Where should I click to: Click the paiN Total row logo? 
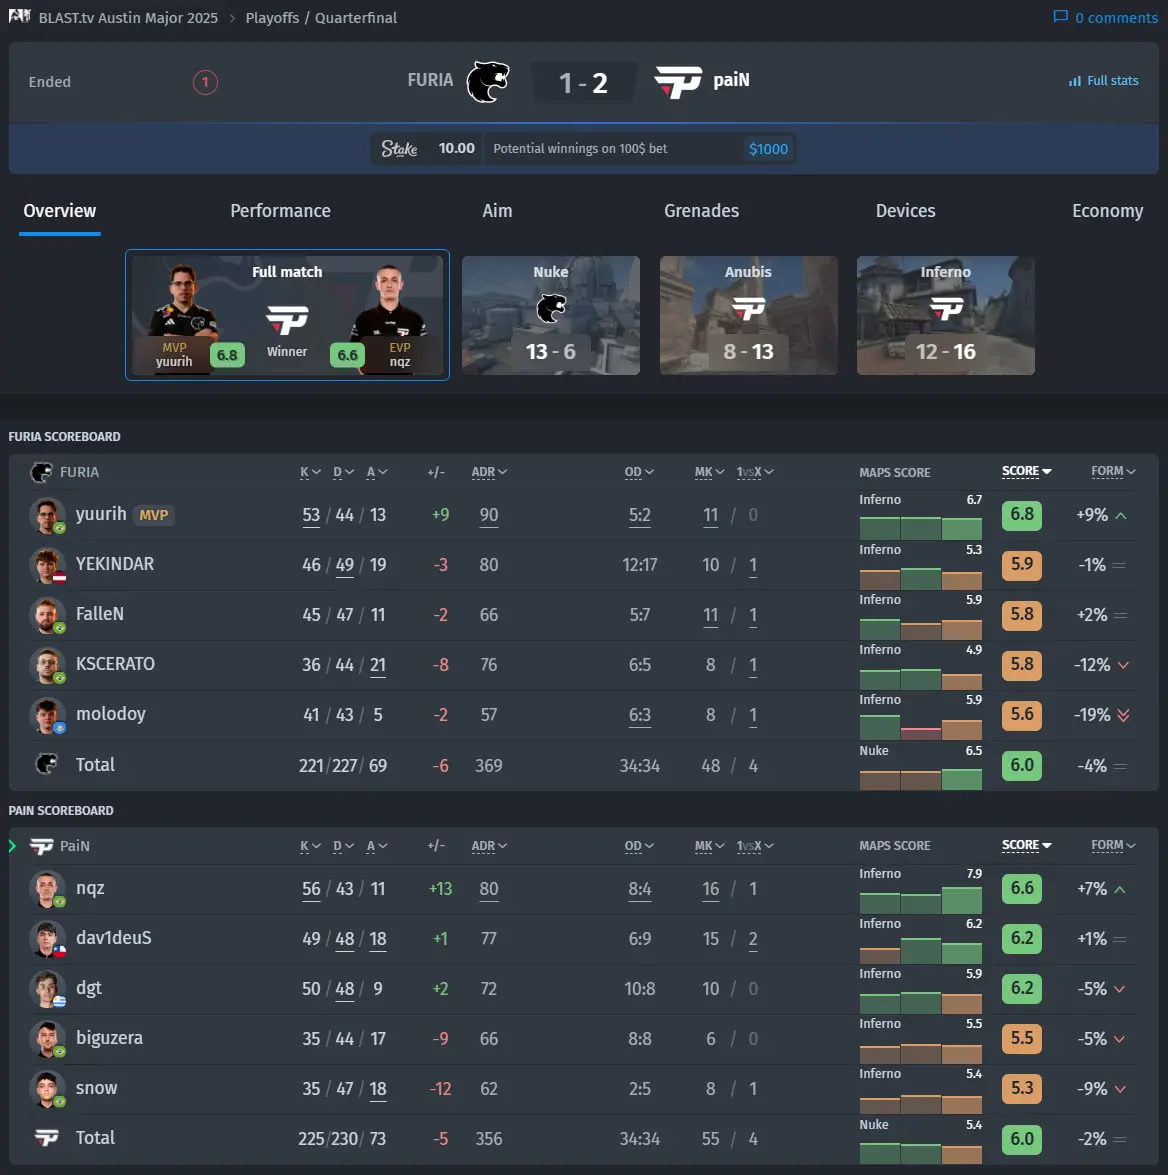click(x=46, y=1138)
